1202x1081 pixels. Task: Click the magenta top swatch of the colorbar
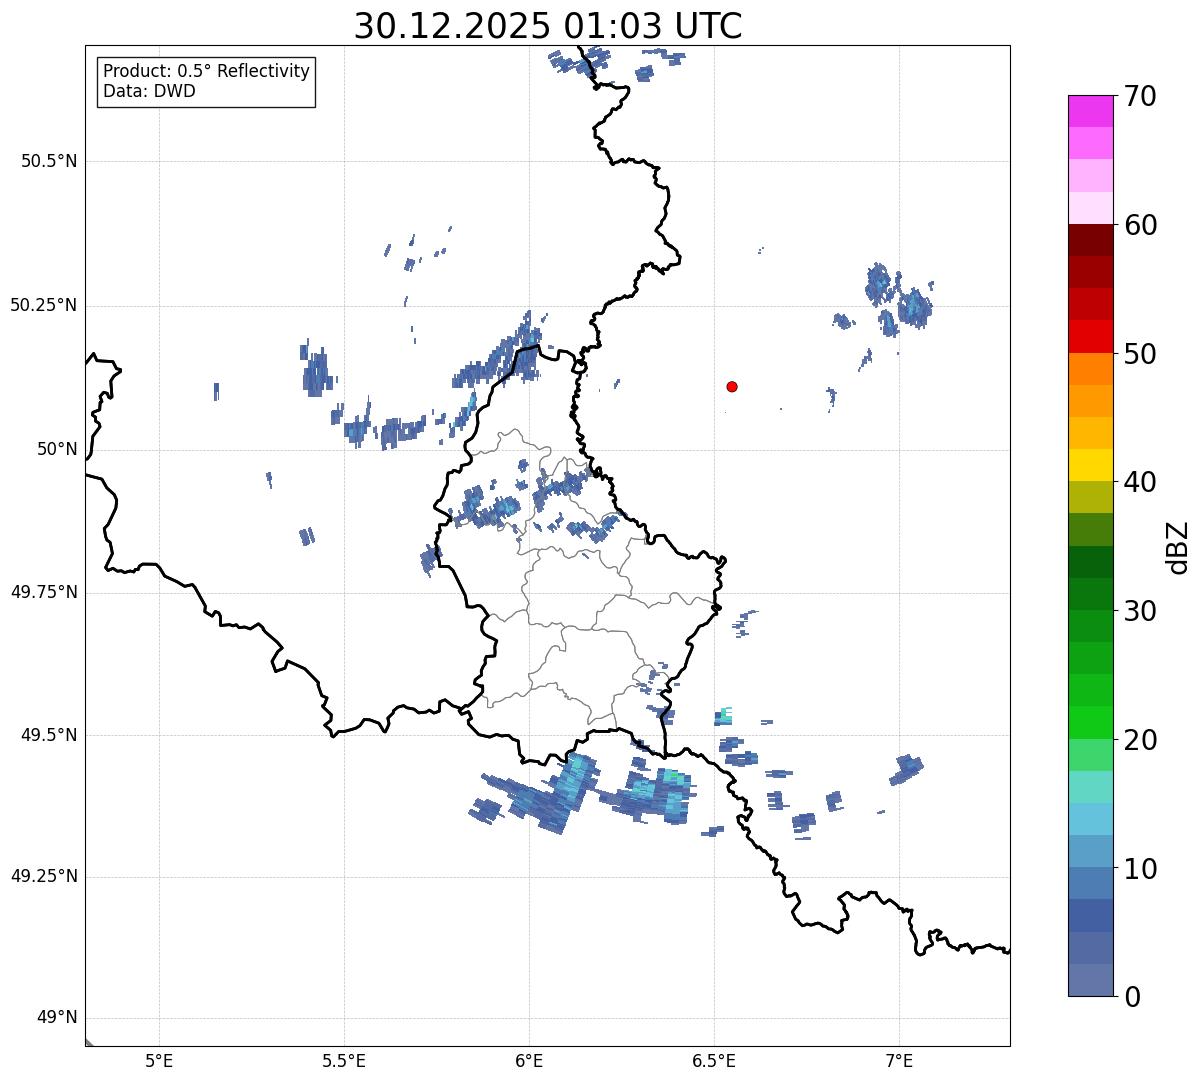click(1090, 111)
